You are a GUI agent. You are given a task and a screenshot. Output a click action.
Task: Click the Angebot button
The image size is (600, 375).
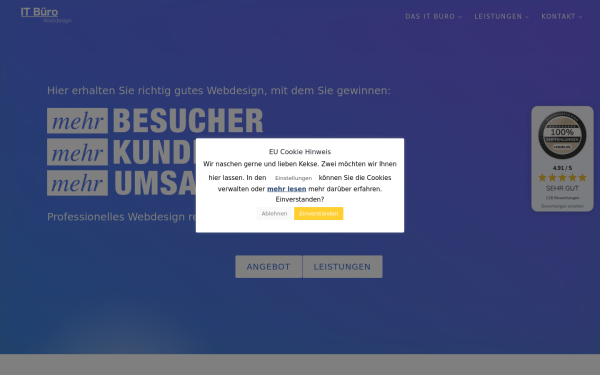pyautogui.click(x=269, y=267)
